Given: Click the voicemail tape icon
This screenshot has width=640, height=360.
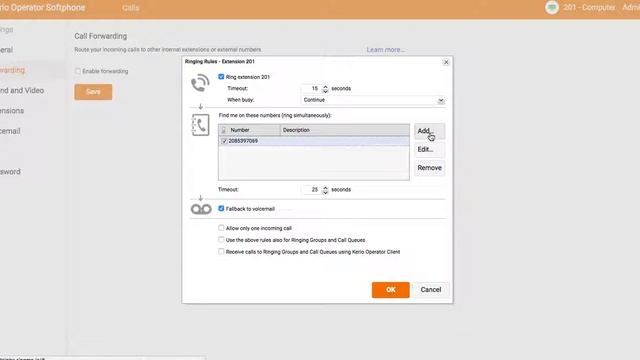Looking at the screenshot, I should 201,209.
